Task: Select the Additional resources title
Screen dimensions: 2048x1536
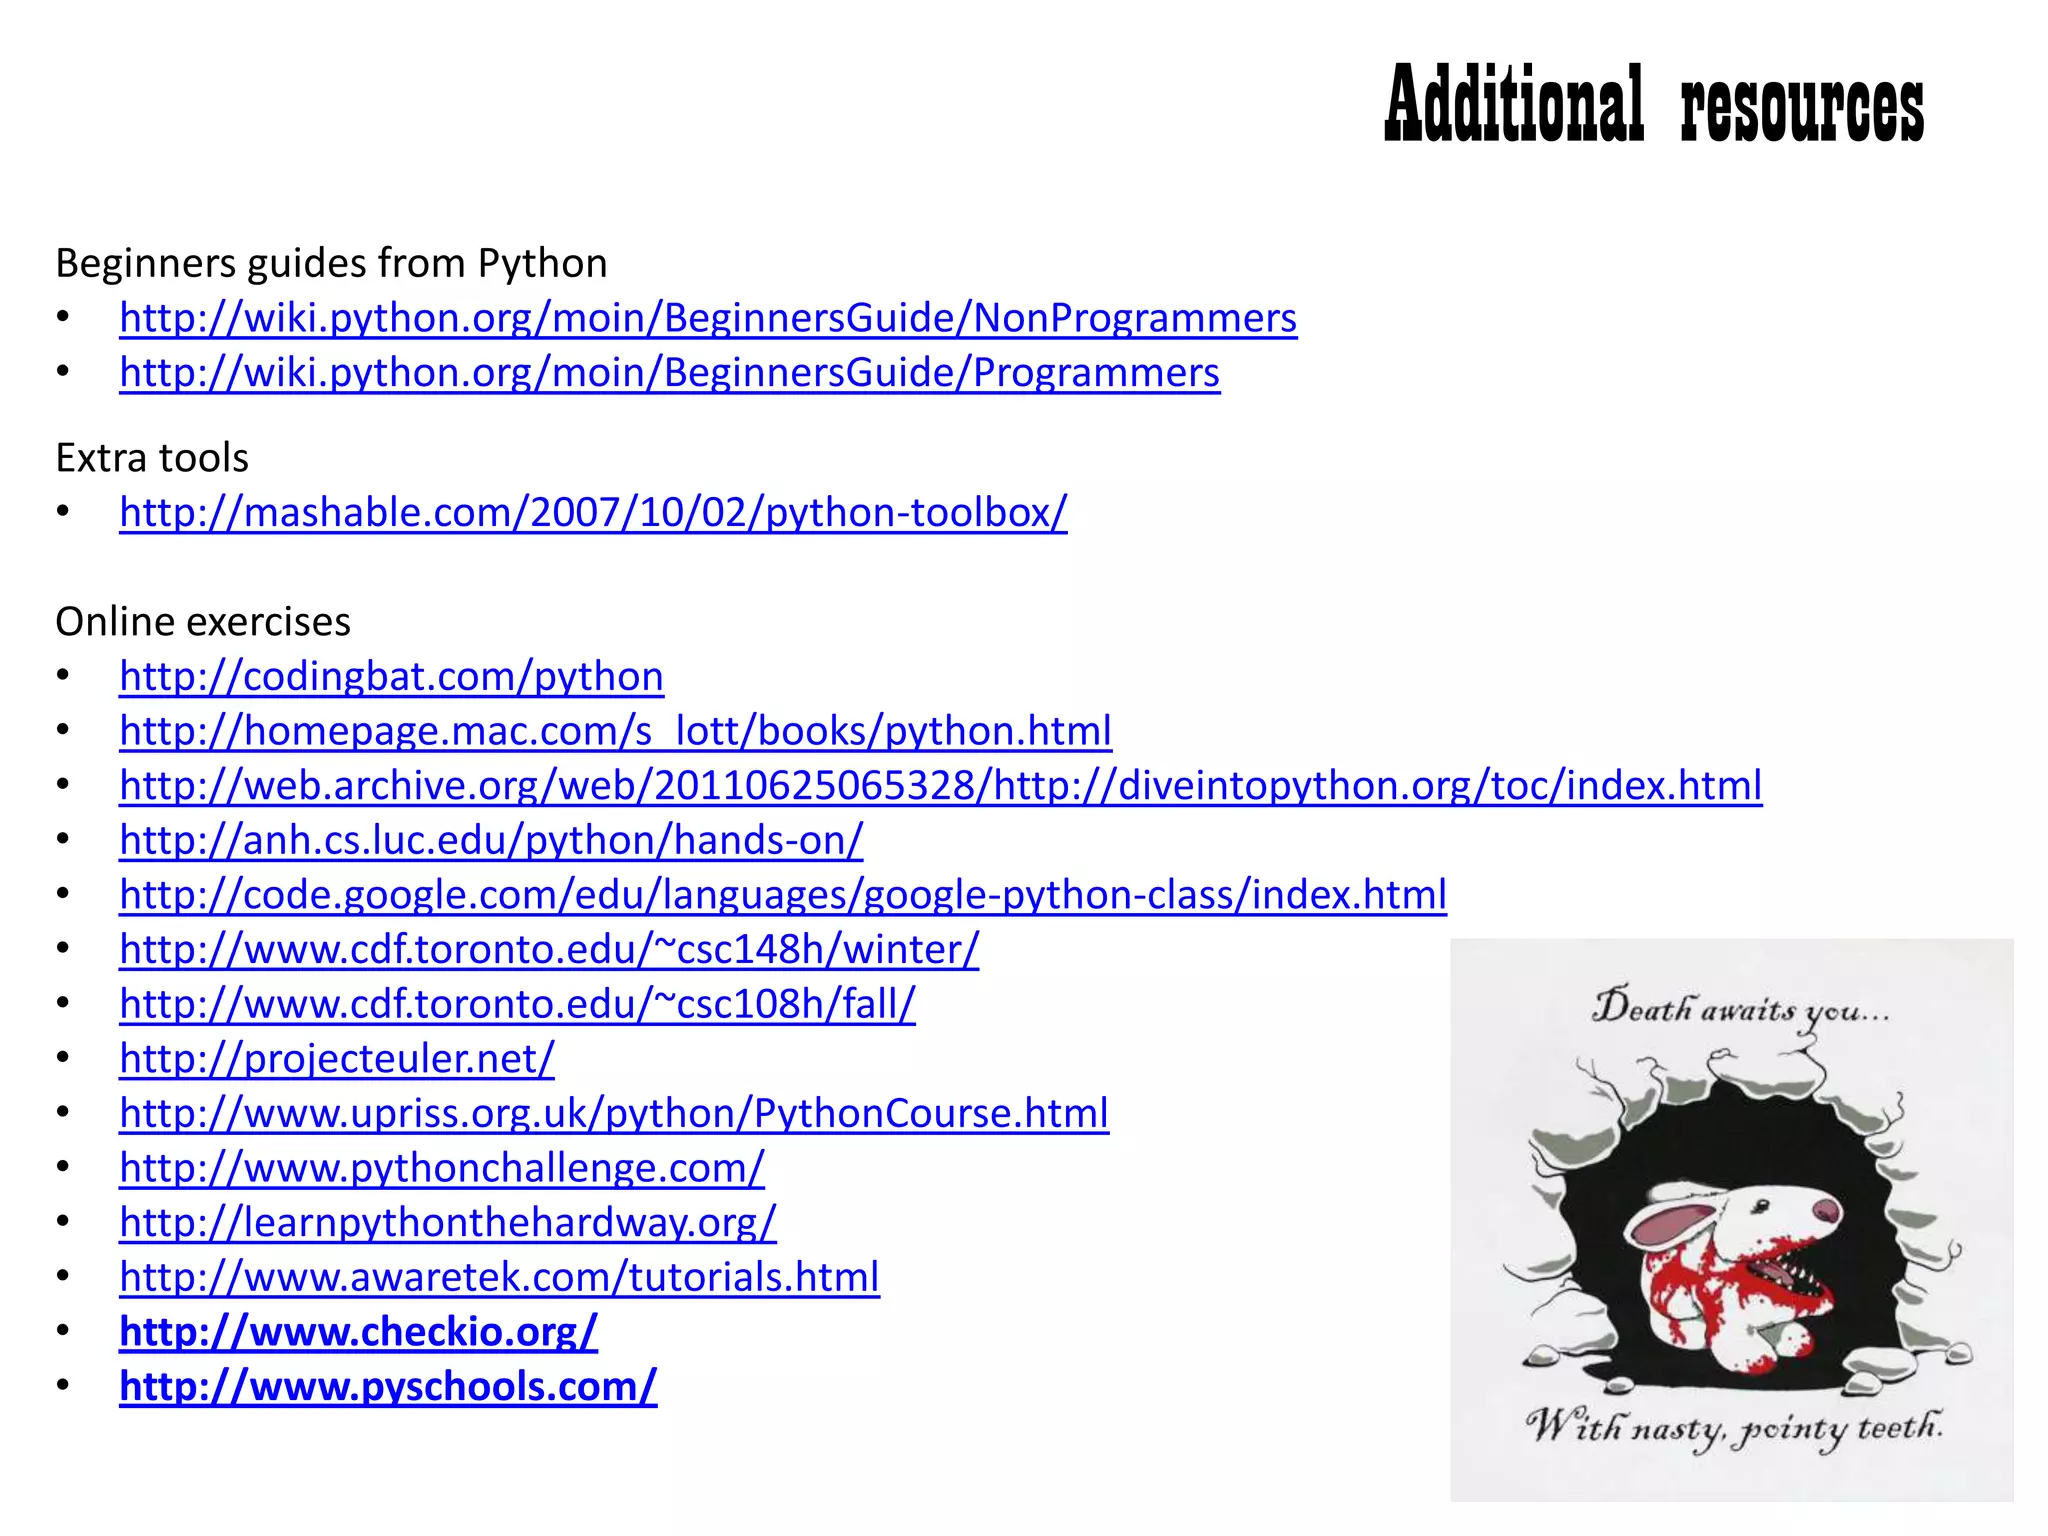Action: 1654,103
